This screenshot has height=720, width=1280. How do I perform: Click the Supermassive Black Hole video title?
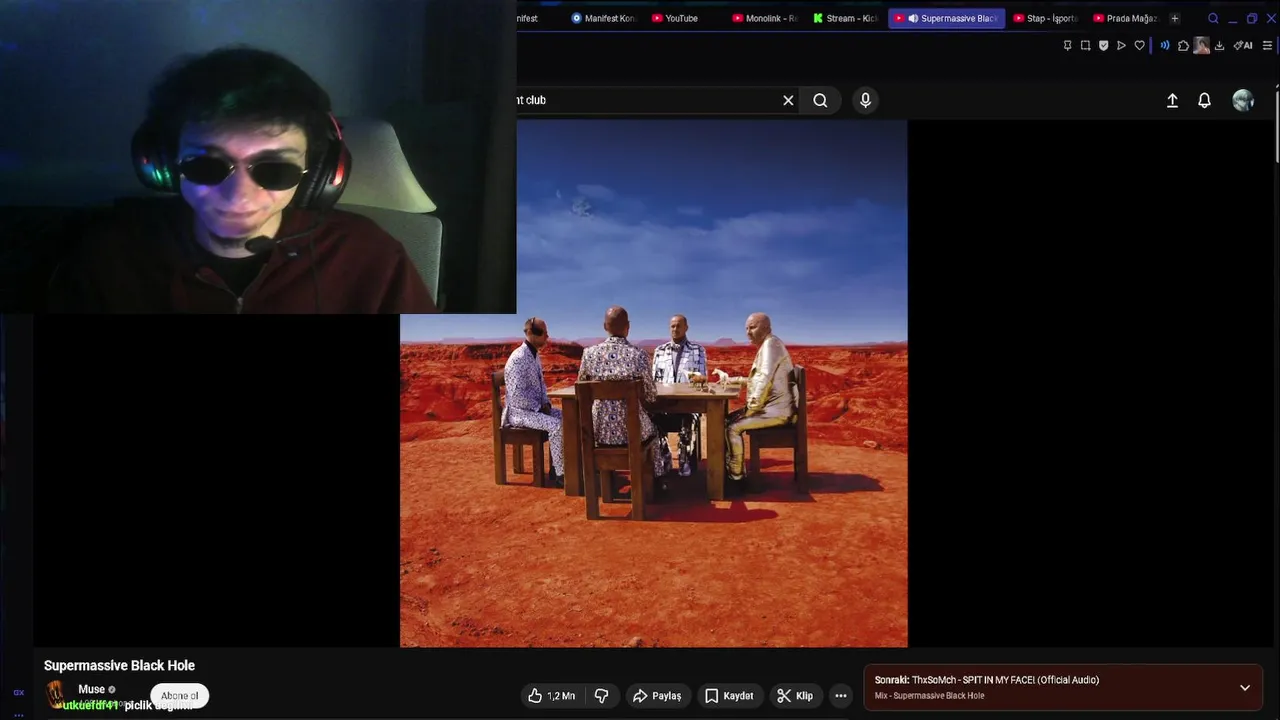tap(119, 665)
